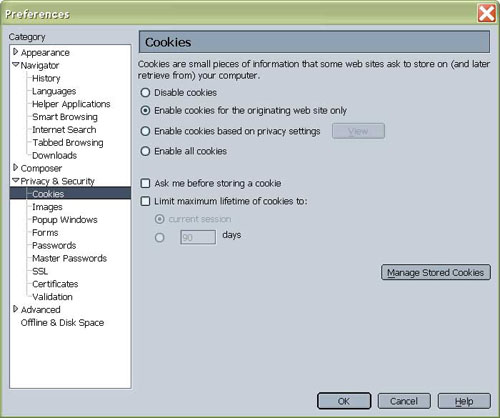
Task: Go to Tabbed Browsing preferences
Action: pos(68,143)
